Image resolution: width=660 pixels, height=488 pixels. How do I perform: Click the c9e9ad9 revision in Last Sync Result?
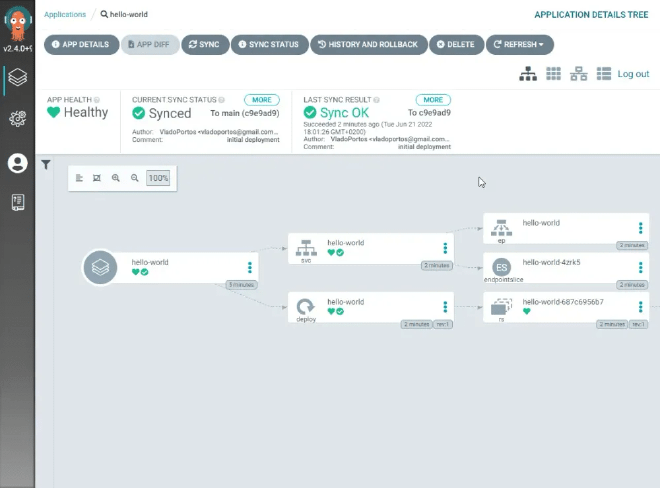(434, 113)
